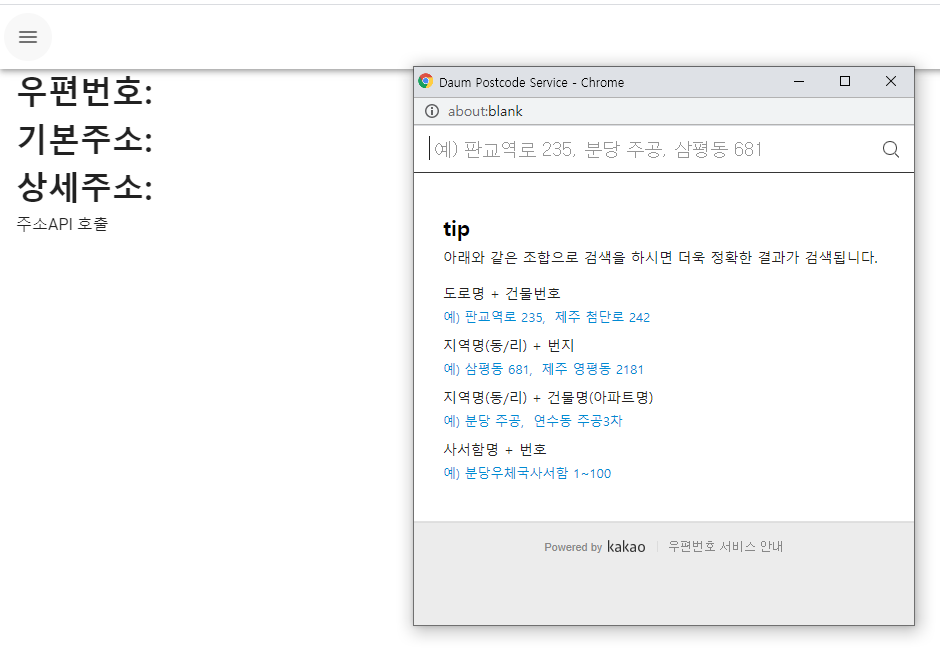Maximize the Daum Postcode Service window
940x652 pixels.
pyautogui.click(x=845, y=82)
